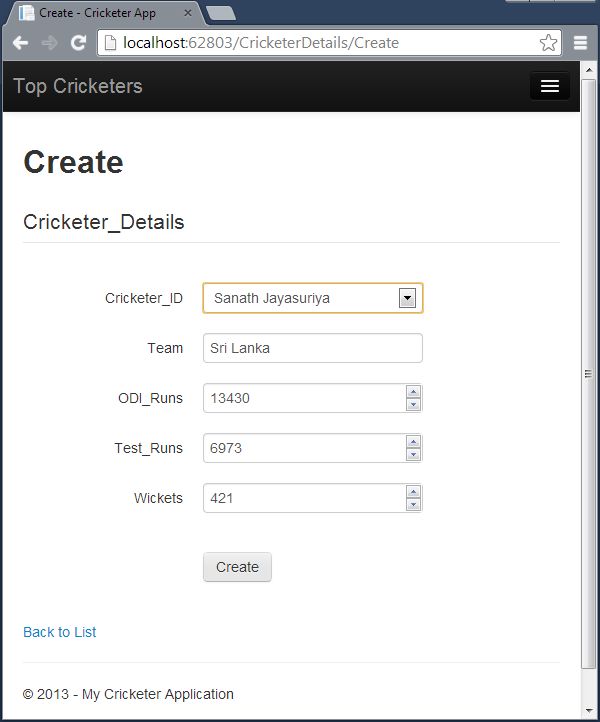Click the Top Cricketers brand link

78,86
